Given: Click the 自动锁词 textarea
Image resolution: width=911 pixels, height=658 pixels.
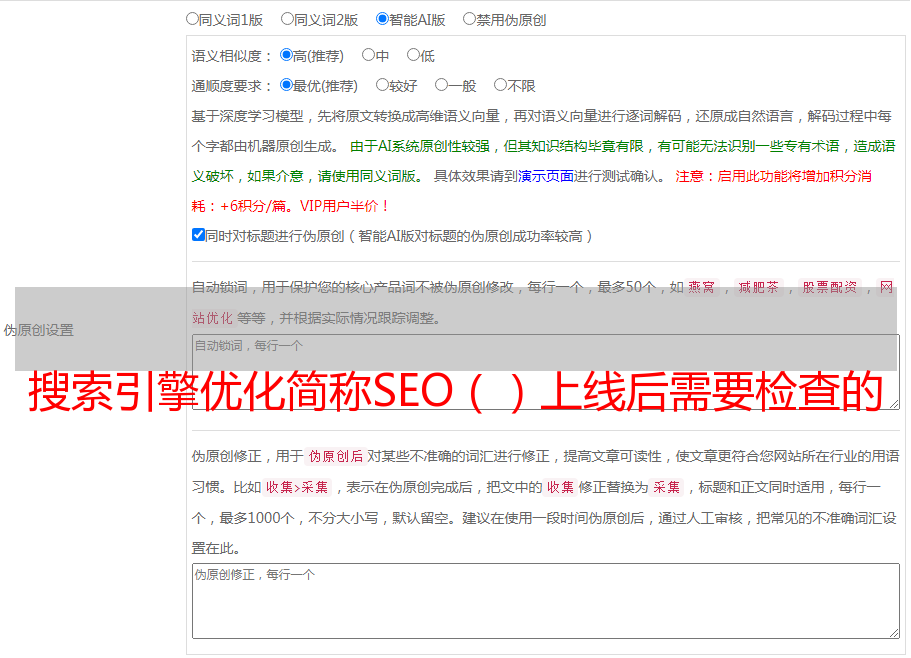Looking at the screenshot, I should tap(546, 372).
